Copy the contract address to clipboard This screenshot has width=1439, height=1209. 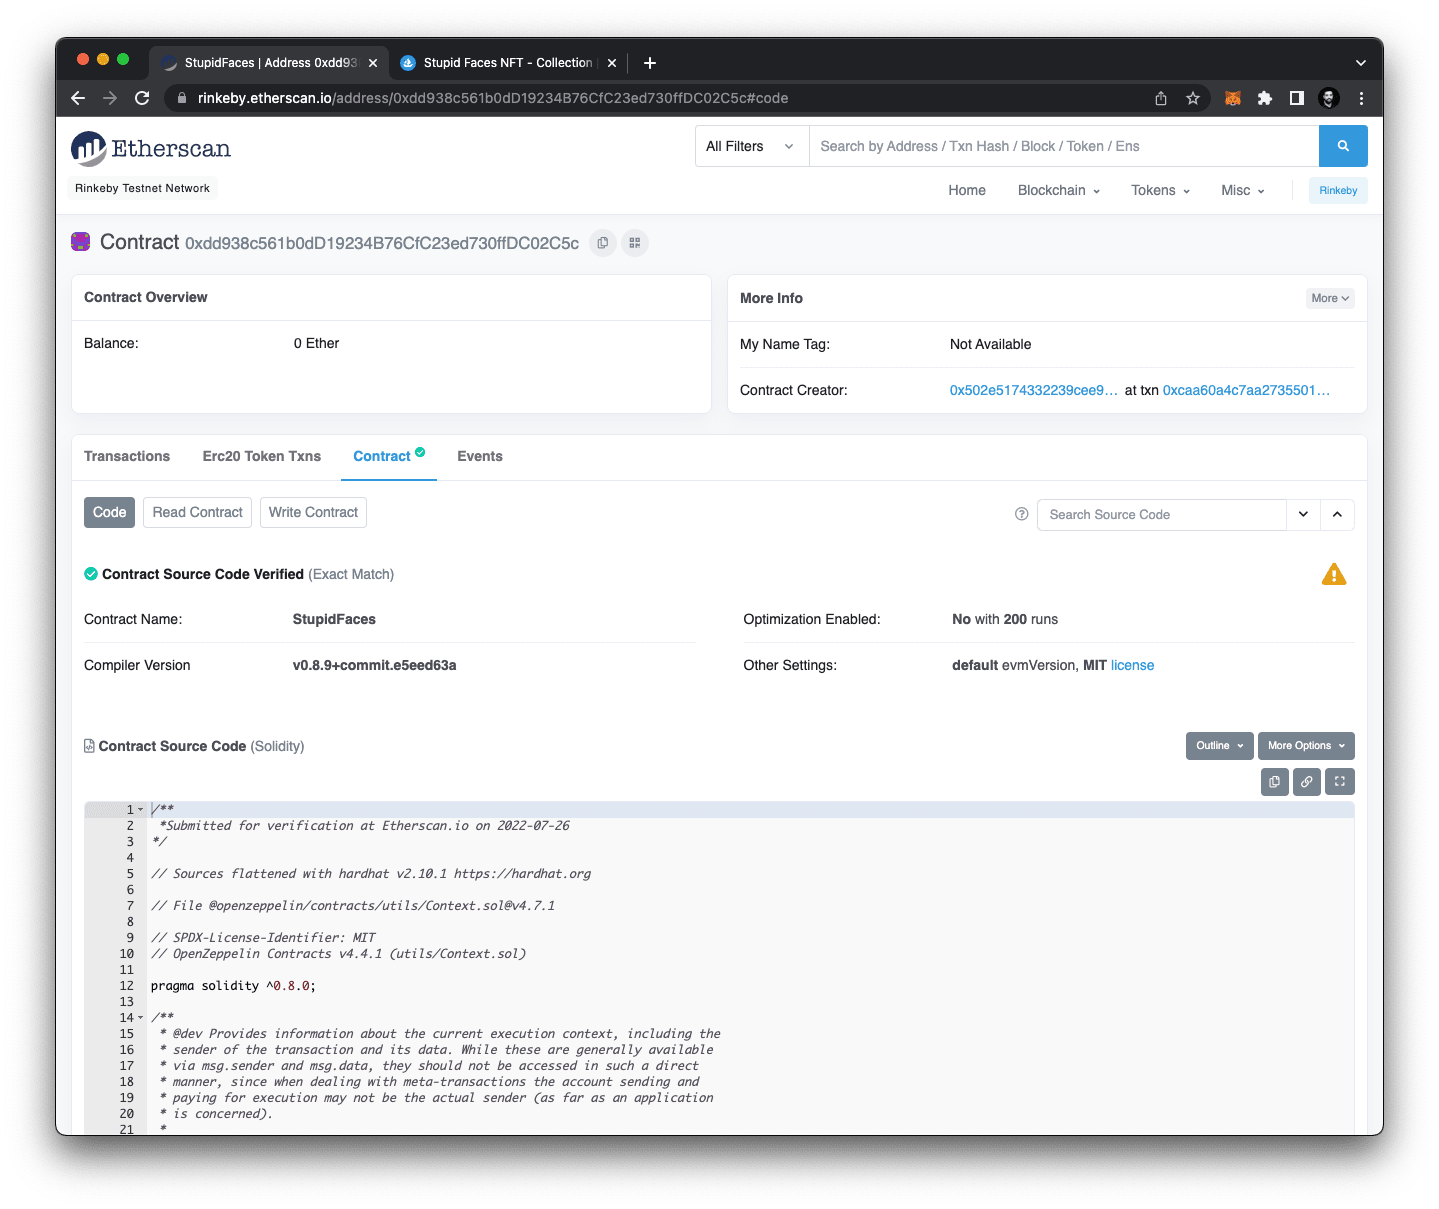click(x=603, y=243)
